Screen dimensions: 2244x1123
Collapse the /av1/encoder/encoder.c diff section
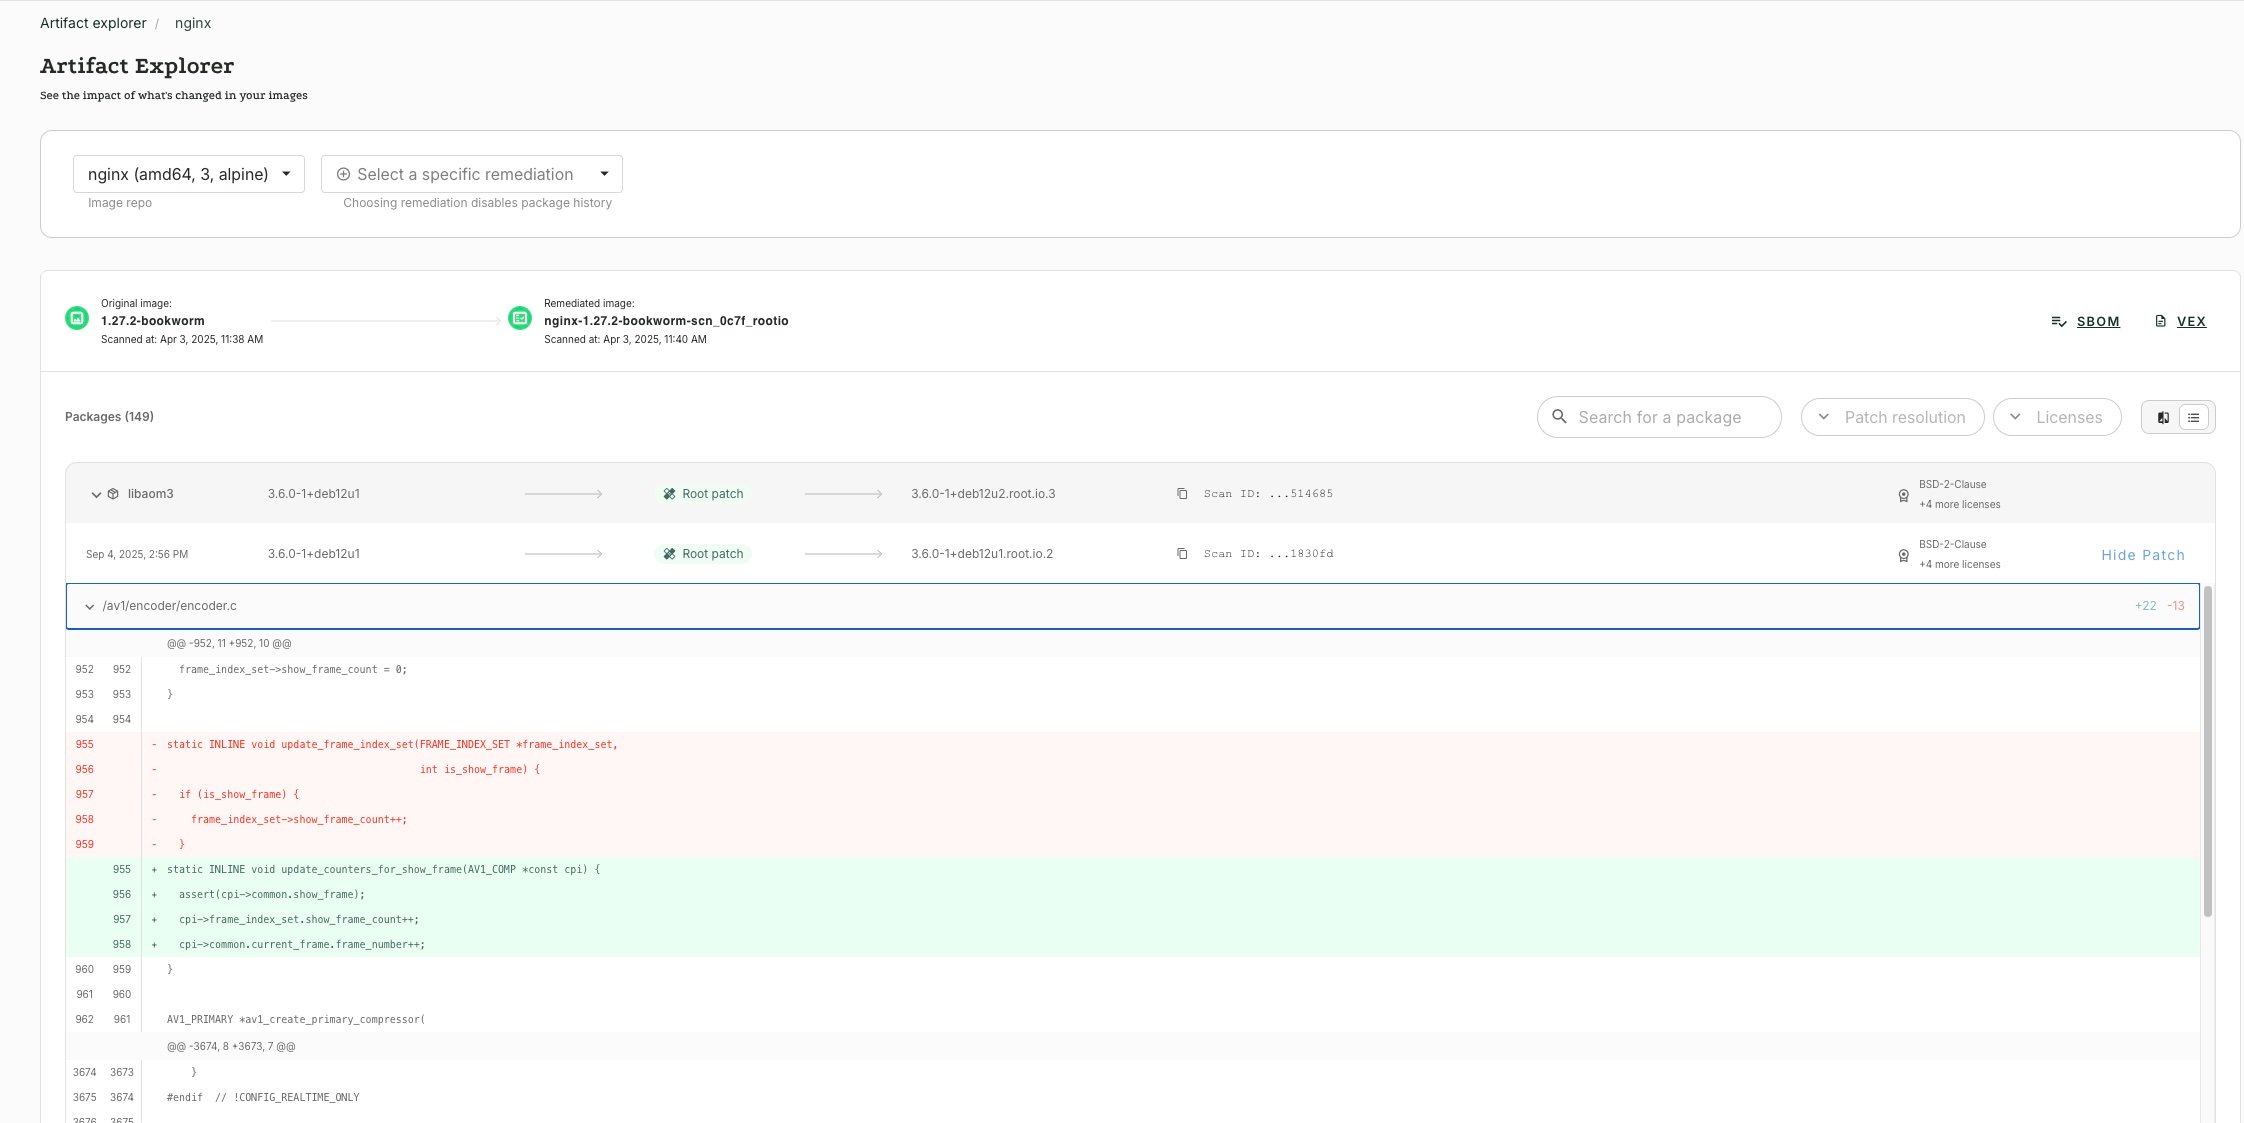pos(90,606)
